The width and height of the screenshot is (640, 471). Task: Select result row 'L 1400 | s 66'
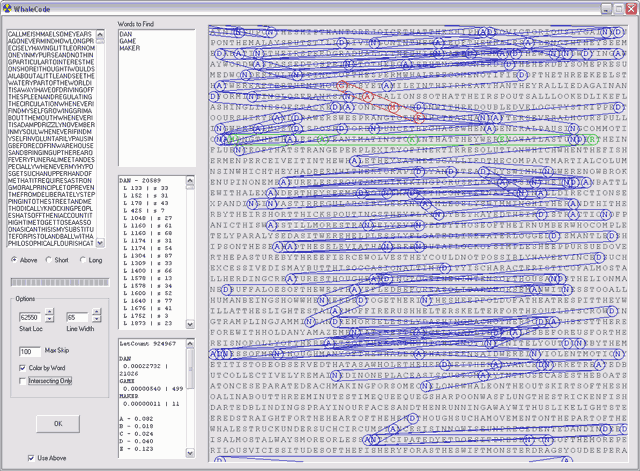(148, 271)
